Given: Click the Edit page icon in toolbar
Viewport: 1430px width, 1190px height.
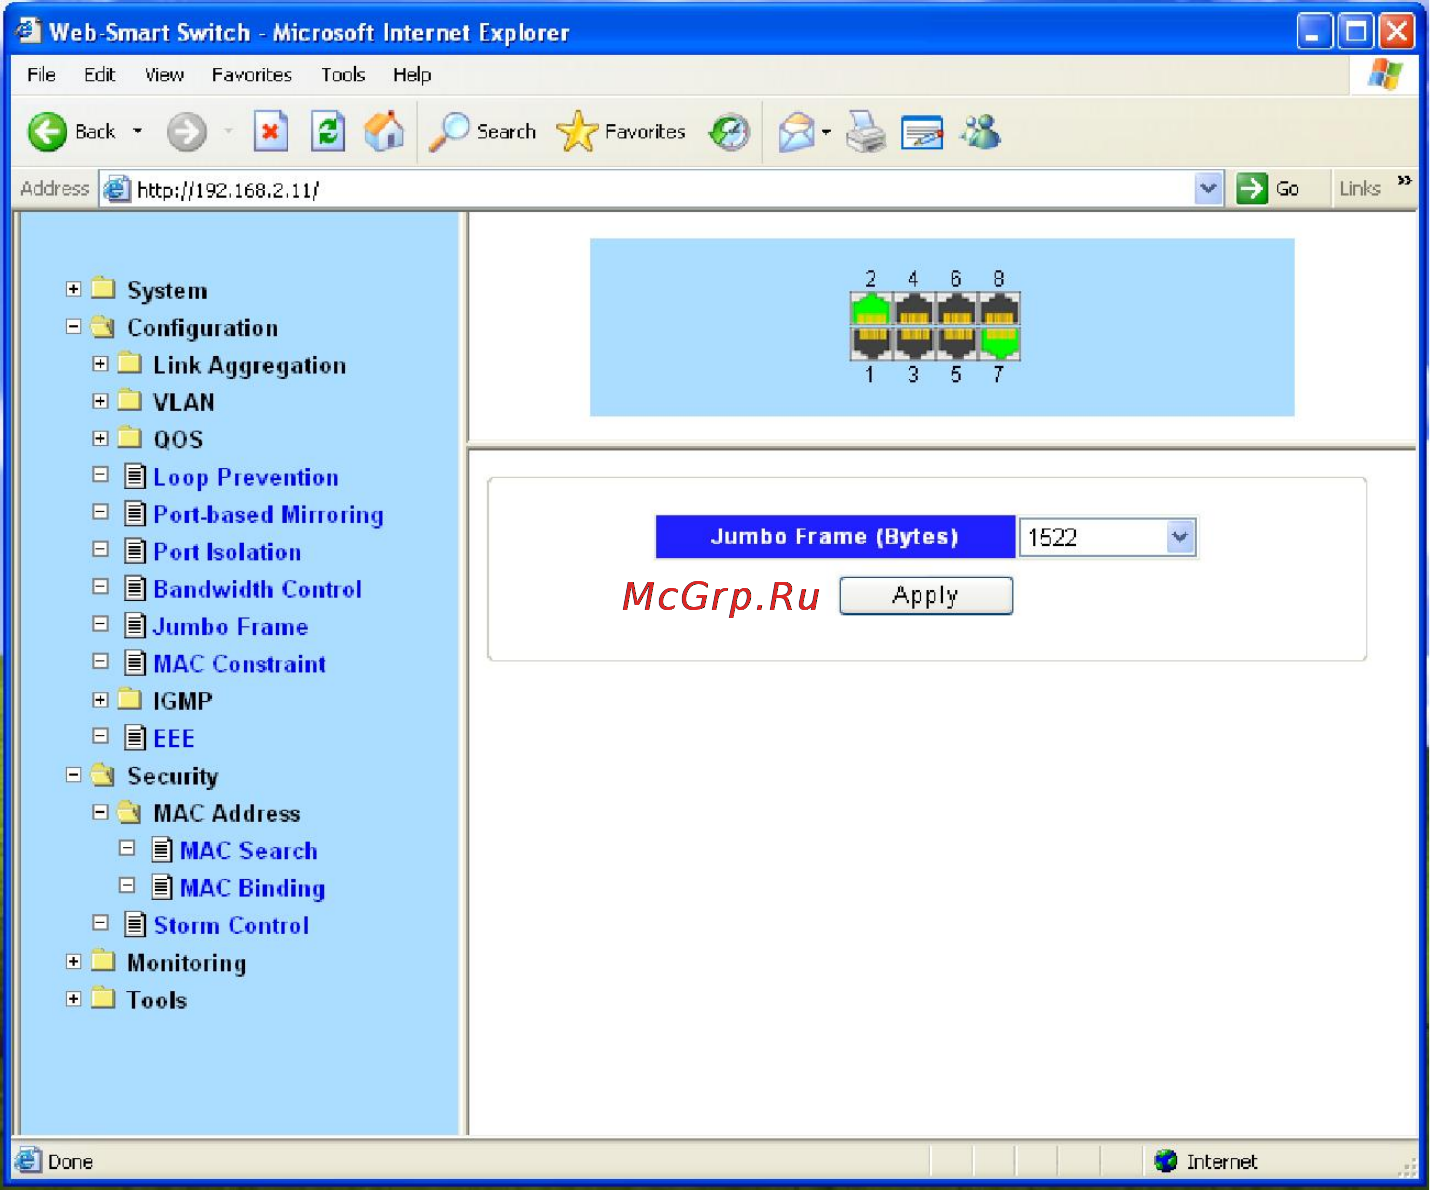Looking at the screenshot, I should click(922, 132).
